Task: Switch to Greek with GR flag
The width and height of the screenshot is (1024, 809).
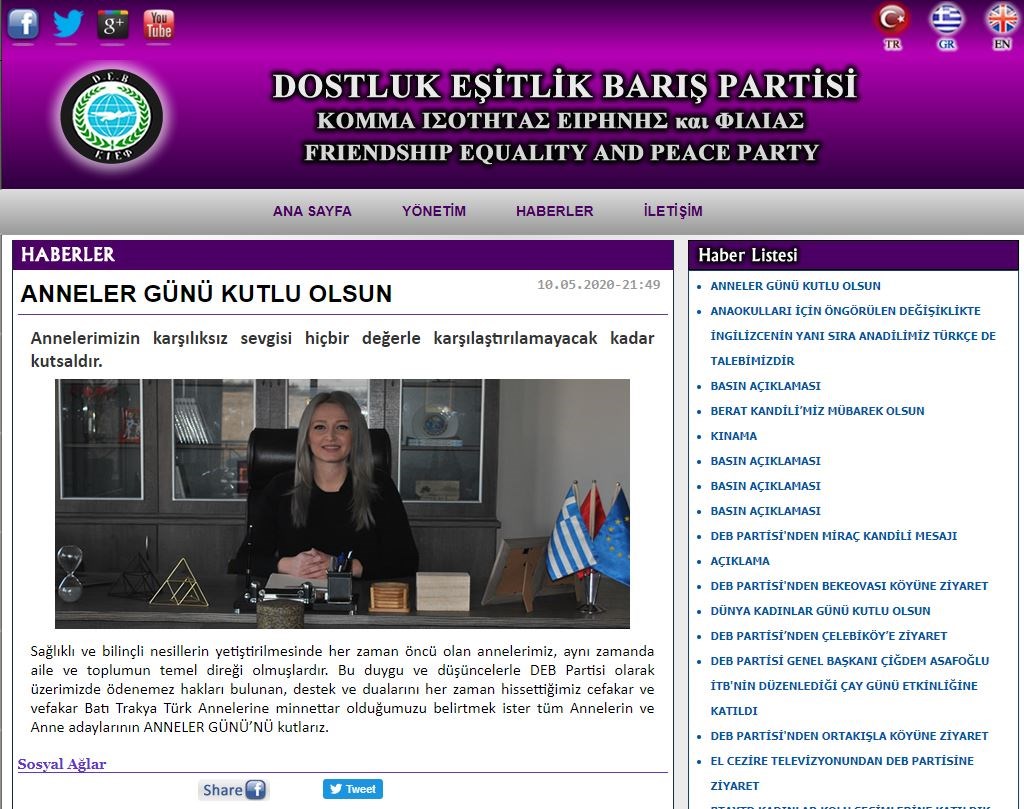Action: pos(947,20)
